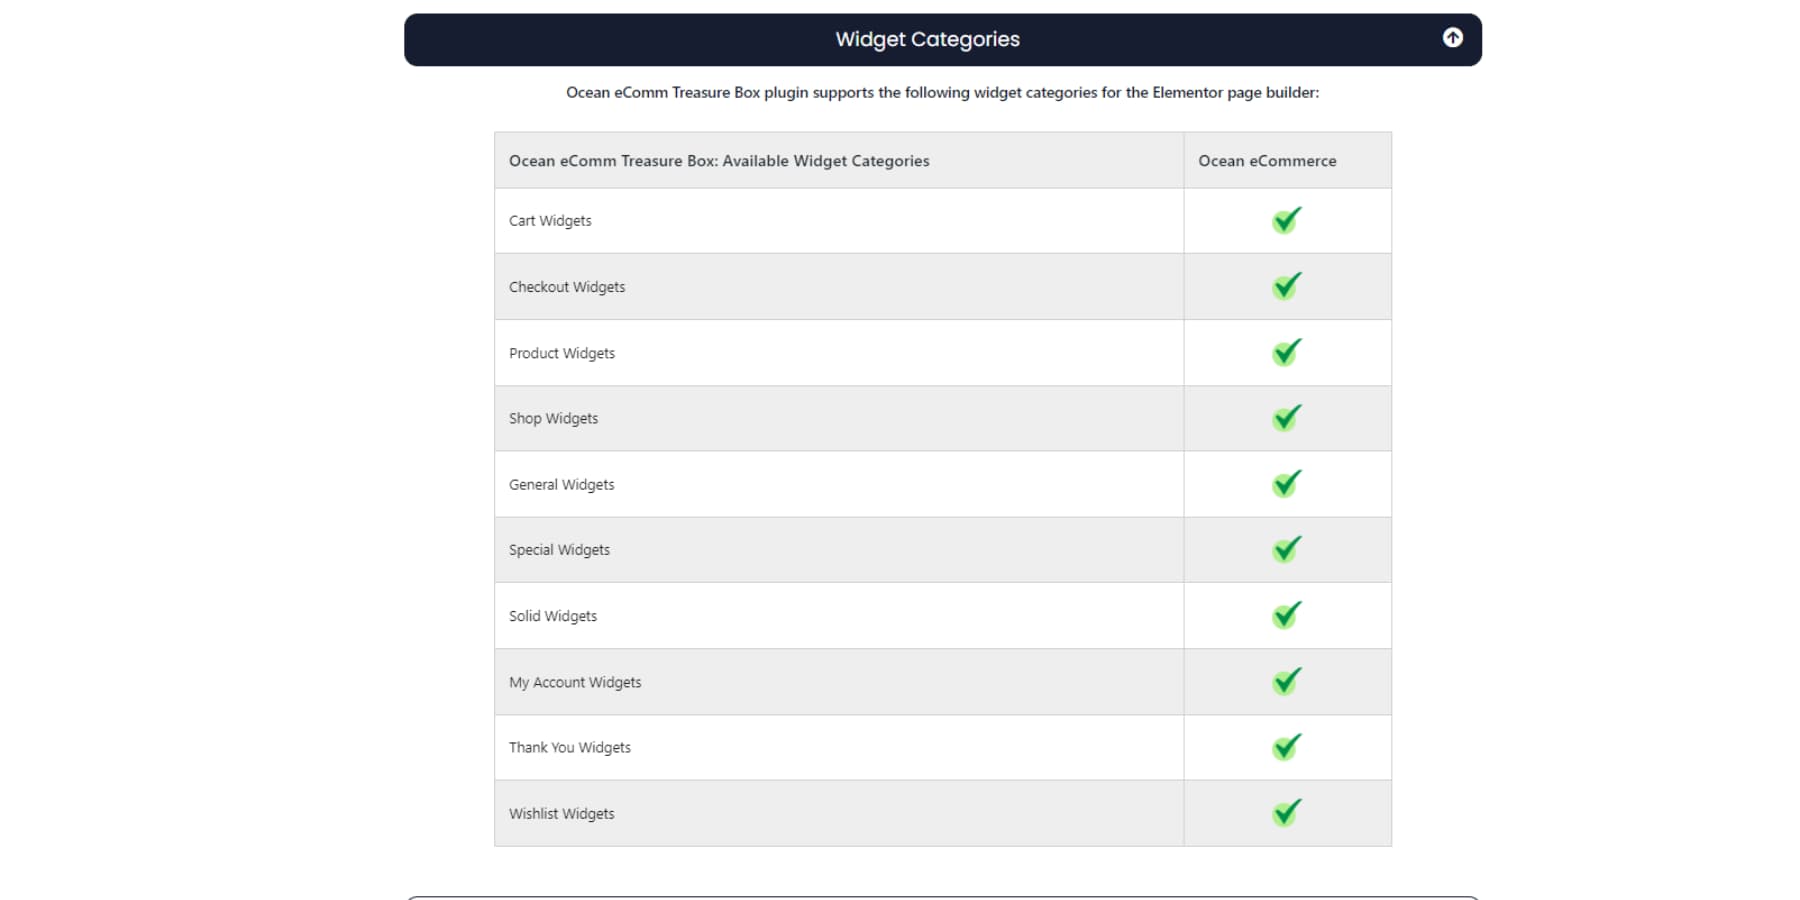Click the Cart Widgets green checkmark
This screenshot has height=900, width=1800.
(x=1287, y=220)
